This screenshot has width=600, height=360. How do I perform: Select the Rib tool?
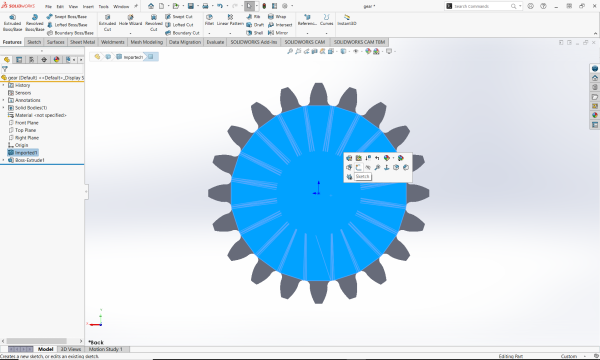pyautogui.click(x=253, y=16)
